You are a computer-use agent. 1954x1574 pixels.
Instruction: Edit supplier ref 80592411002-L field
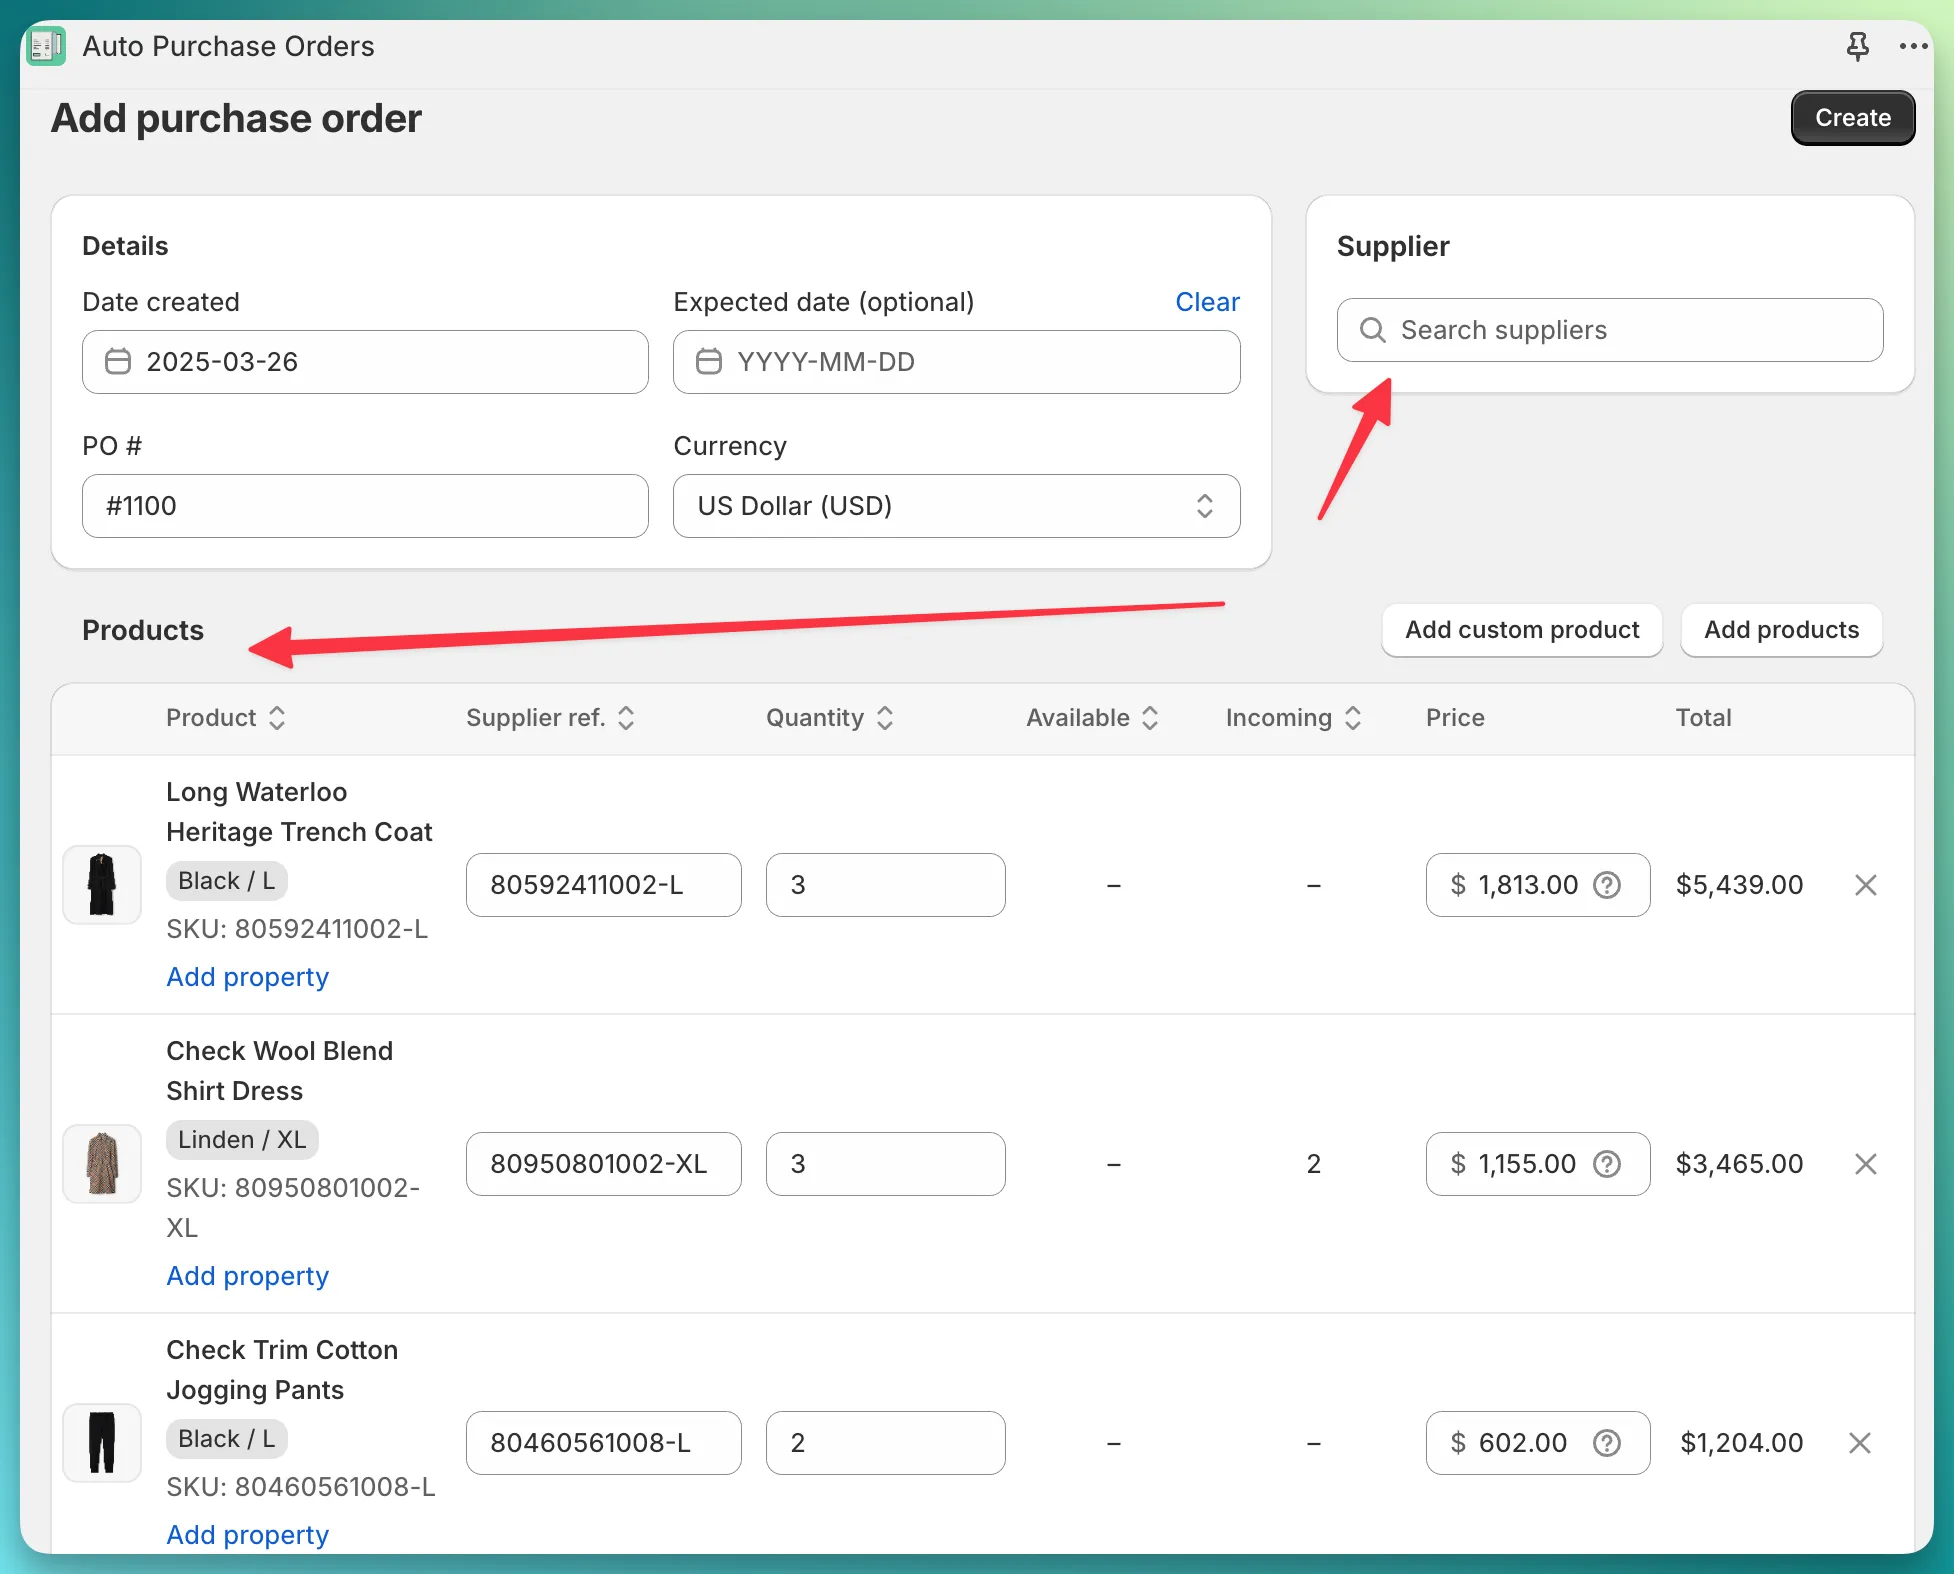(603, 885)
